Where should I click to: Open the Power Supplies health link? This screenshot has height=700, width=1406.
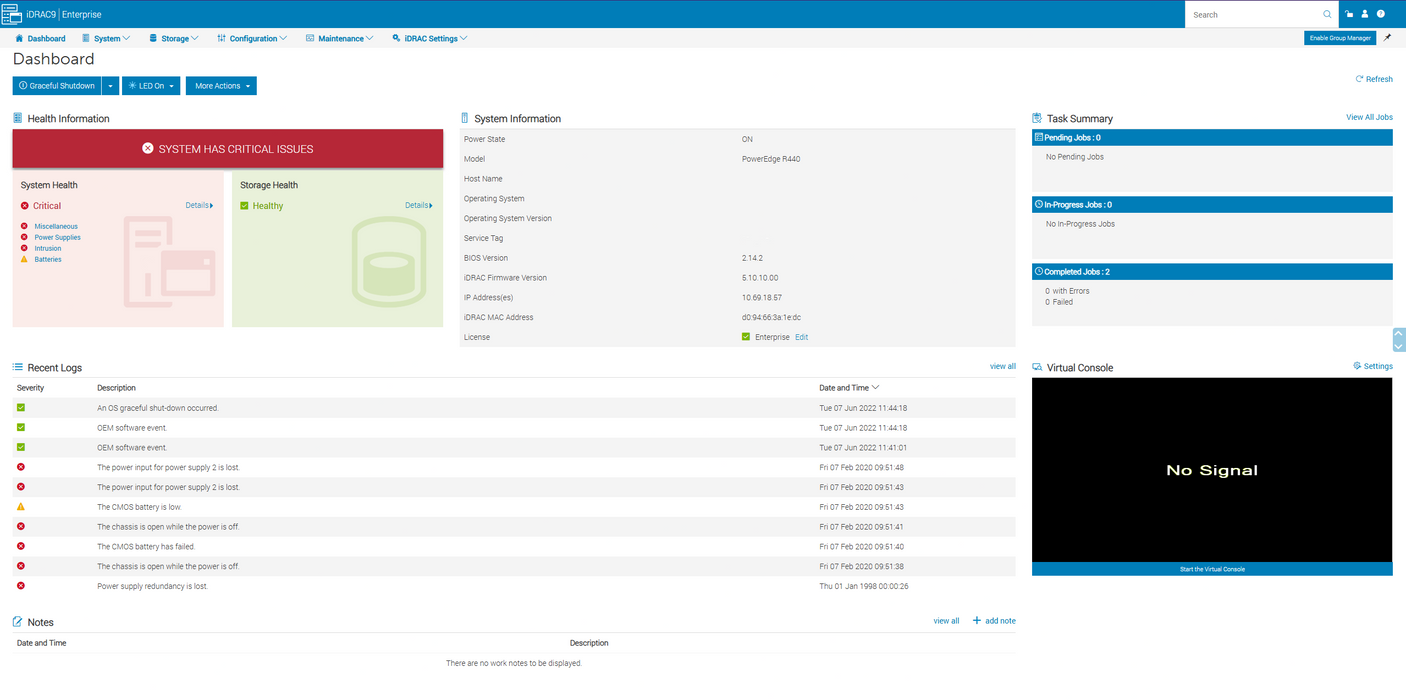pos(57,237)
